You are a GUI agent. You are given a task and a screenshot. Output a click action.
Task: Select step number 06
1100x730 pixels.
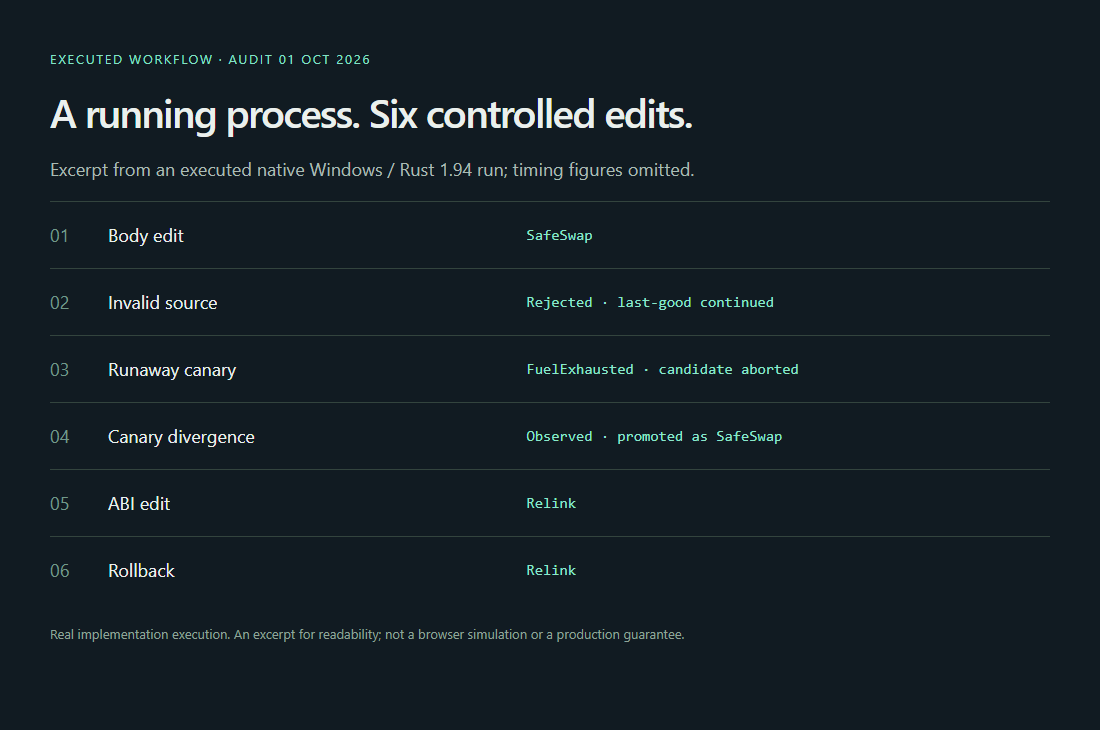[60, 571]
